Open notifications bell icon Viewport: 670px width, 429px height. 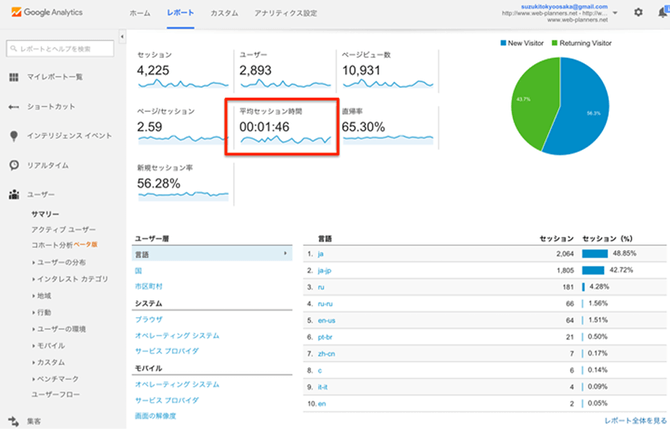click(661, 13)
